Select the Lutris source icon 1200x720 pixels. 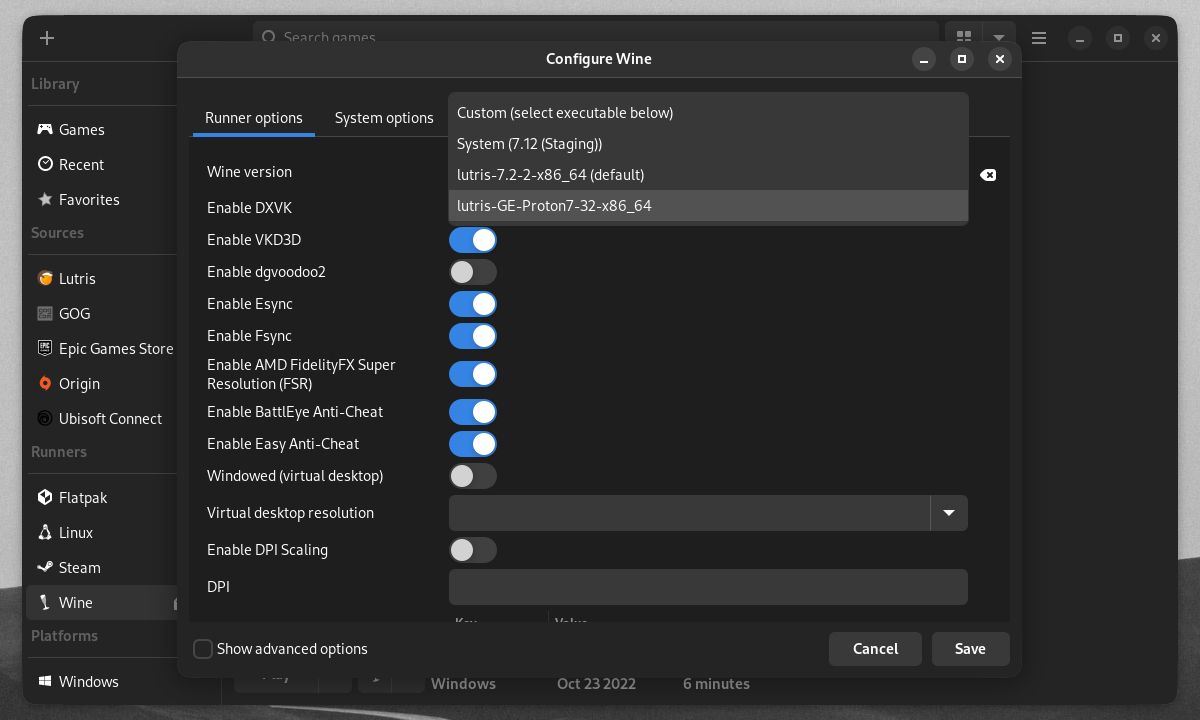(x=45, y=278)
